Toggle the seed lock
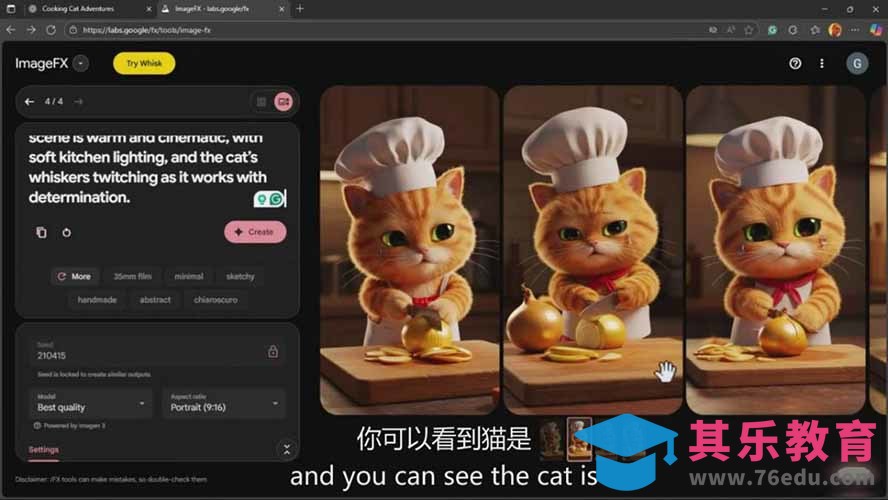Screen dimensions: 888x500 click(x=272, y=352)
